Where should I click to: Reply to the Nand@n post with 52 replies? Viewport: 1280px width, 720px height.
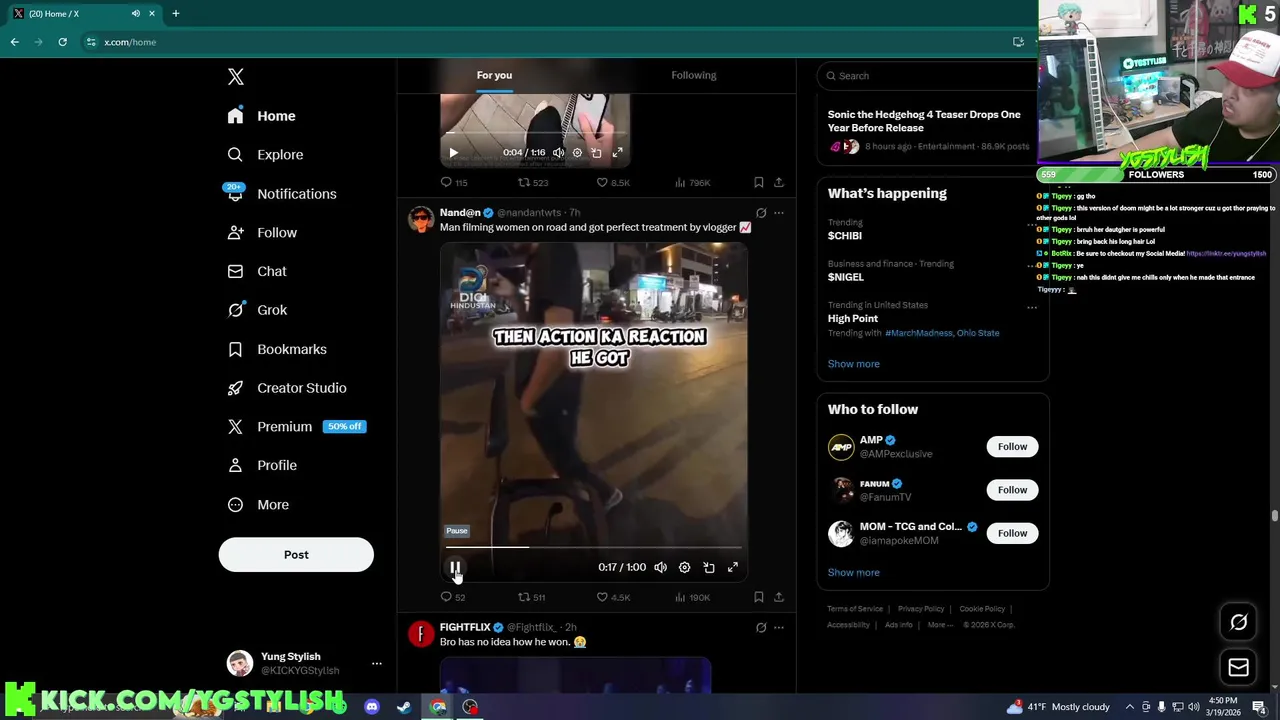pyautogui.click(x=453, y=597)
